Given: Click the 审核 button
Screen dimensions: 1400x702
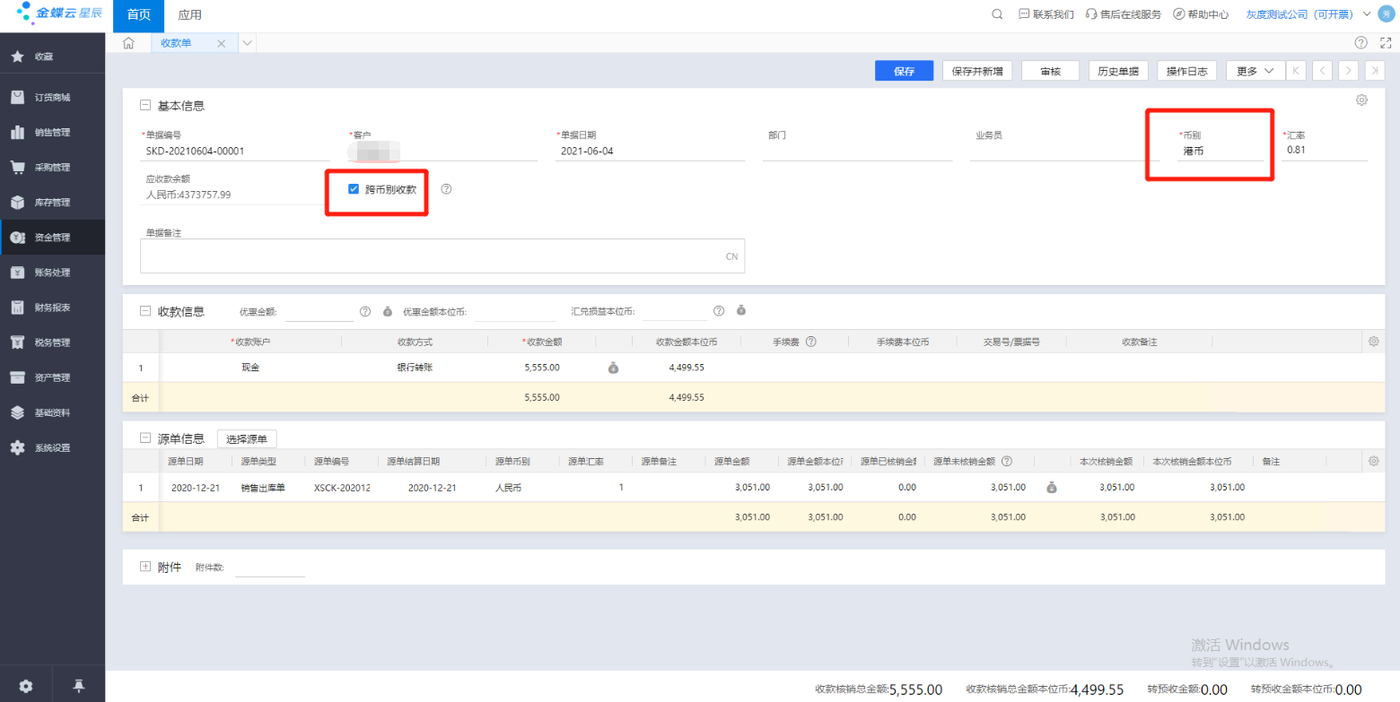Looking at the screenshot, I should pyautogui.click(x=1050, y=71).
